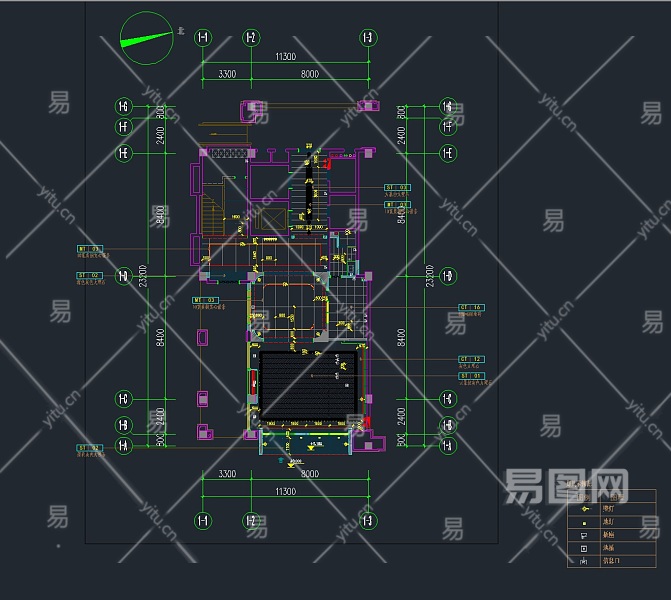Screen dimensions: 671x600
Task: Select top grid bubble 1-3
Action: point(368,38)
